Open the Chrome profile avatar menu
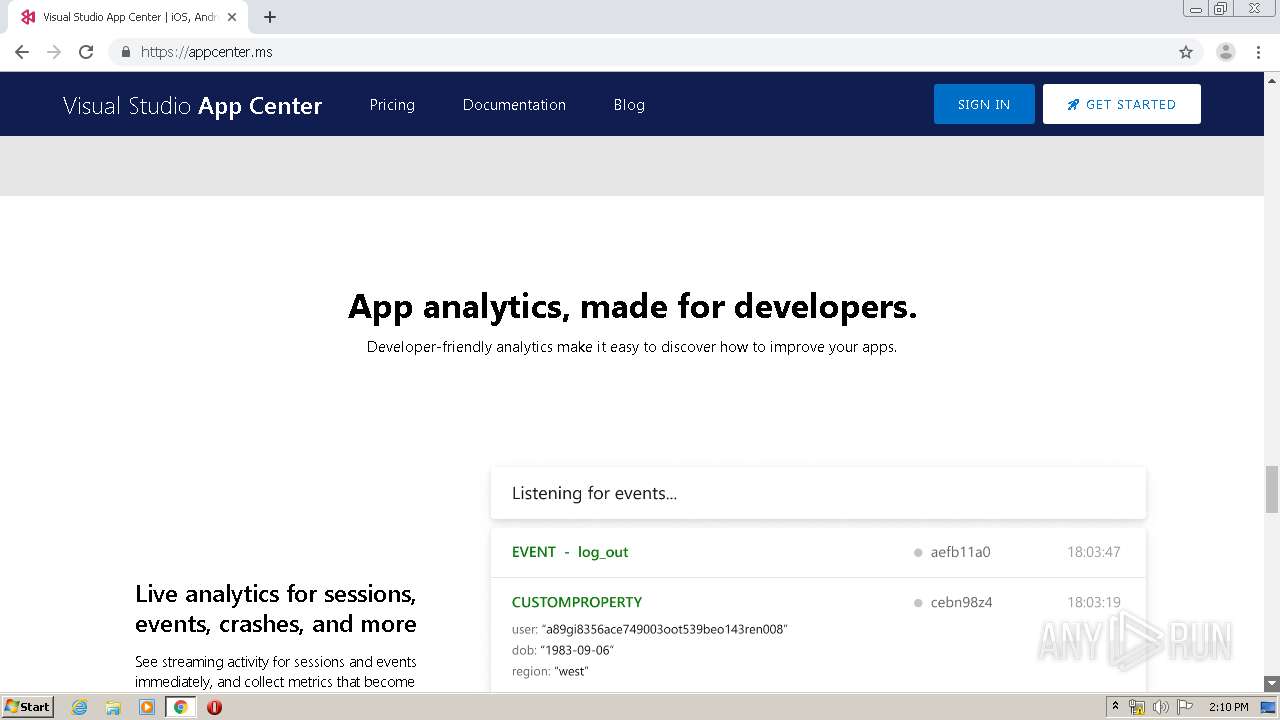Screen dimensions: 1280x720 tap(1225, 52)
